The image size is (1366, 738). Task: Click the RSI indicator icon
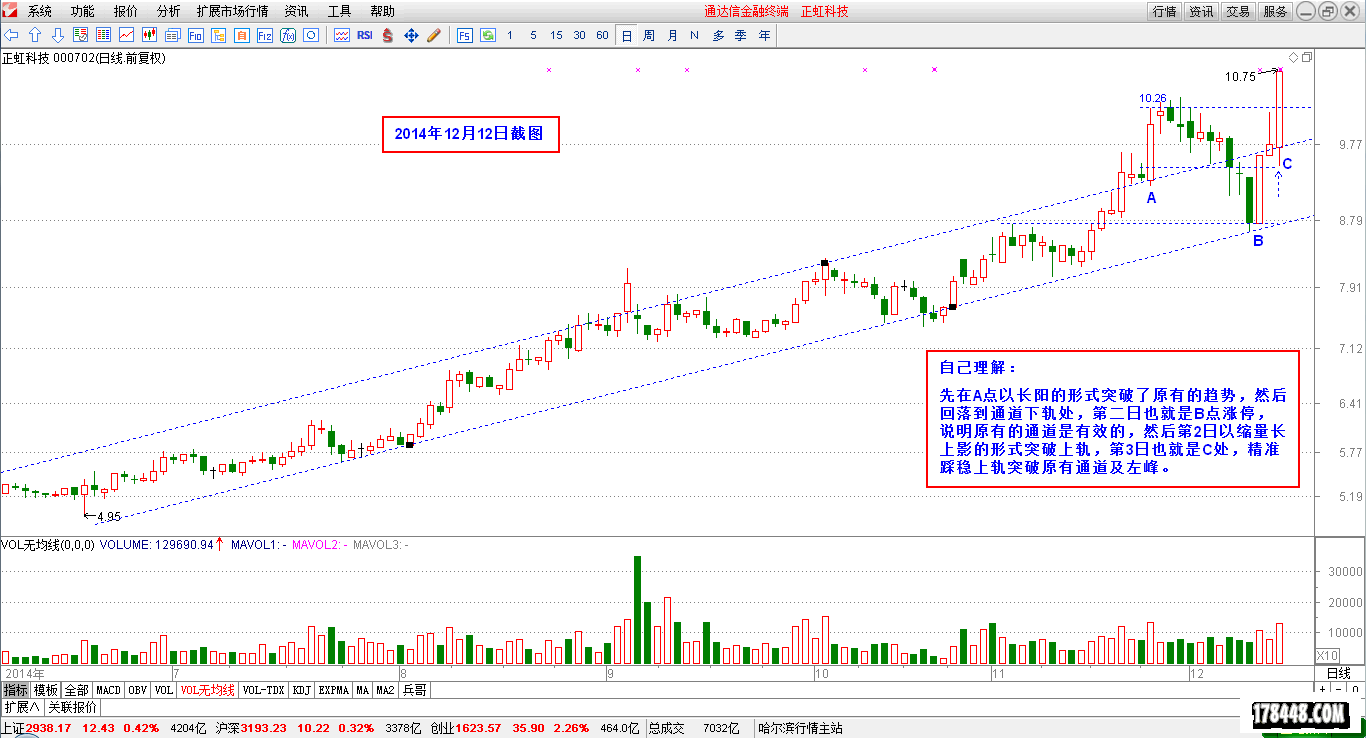click(365, 35)
